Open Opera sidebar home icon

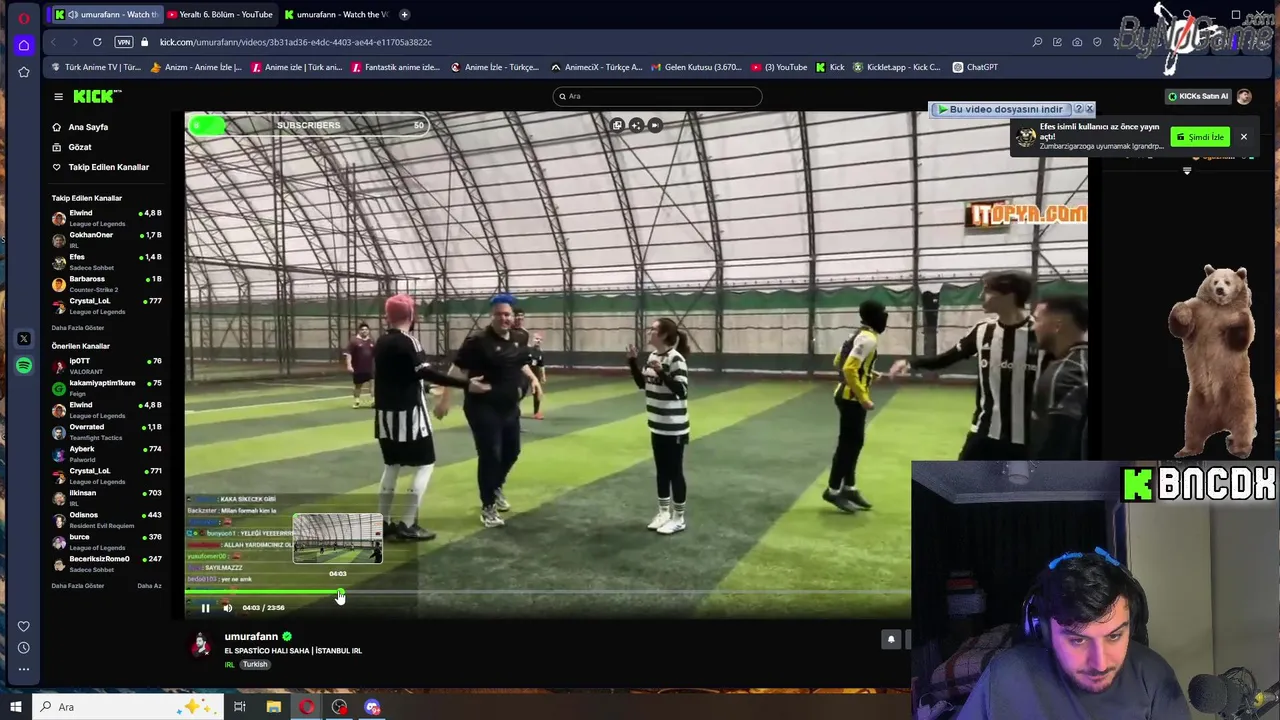[x=24, y=46]
